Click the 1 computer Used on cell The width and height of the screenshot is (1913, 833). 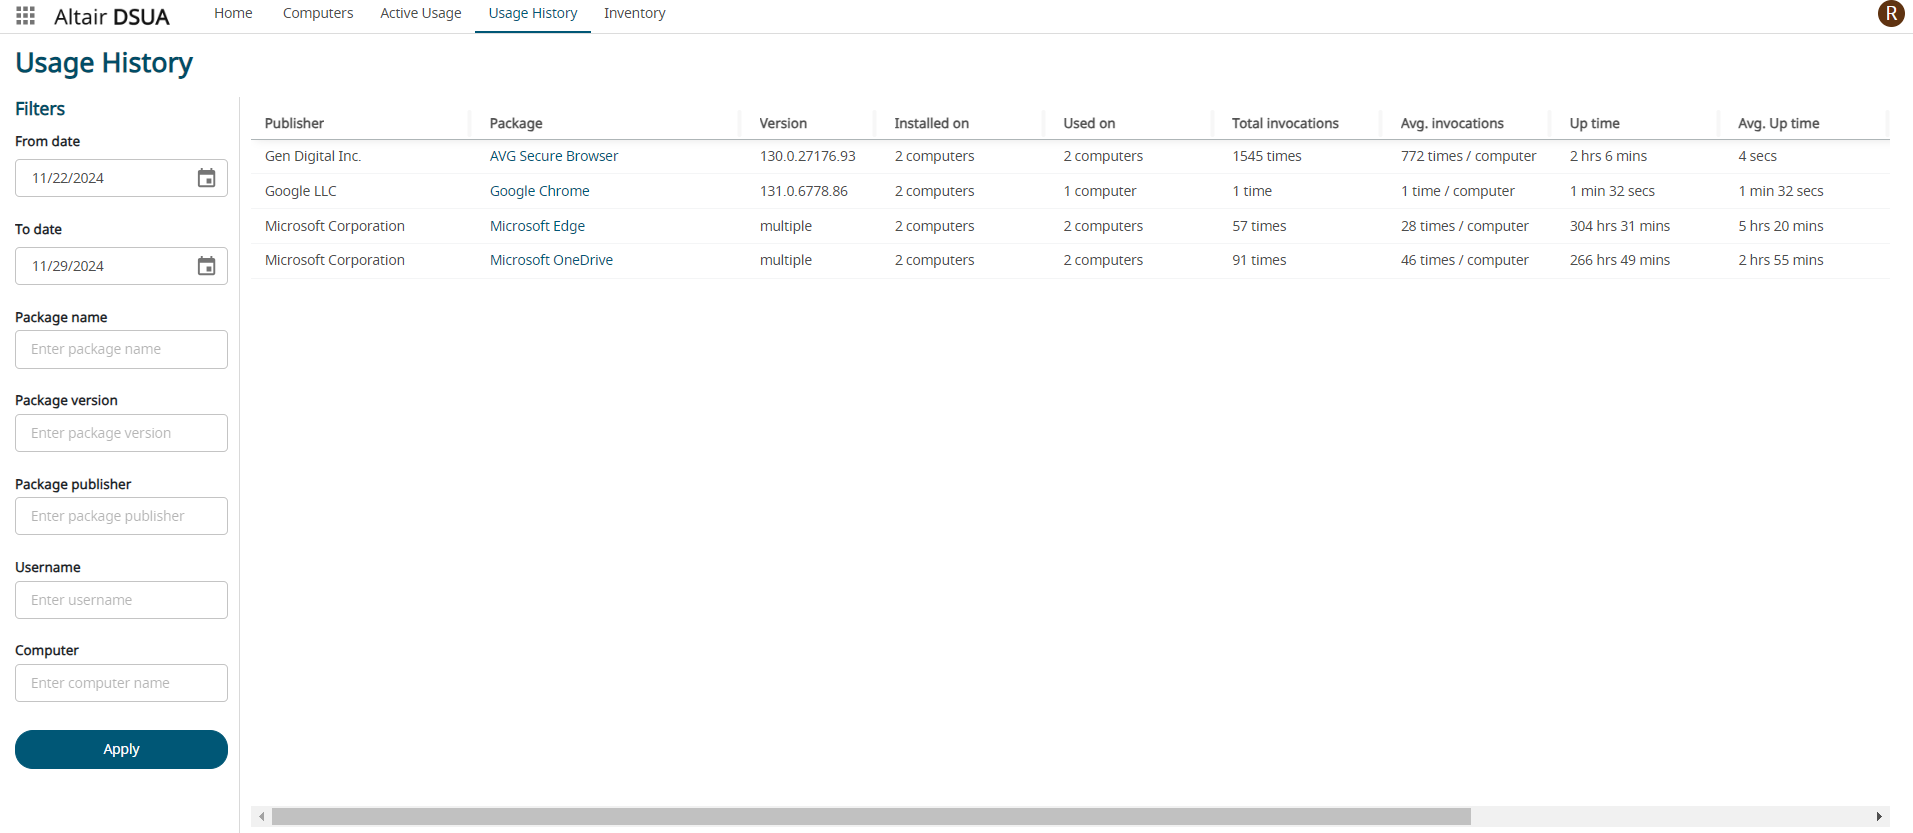1100,192
